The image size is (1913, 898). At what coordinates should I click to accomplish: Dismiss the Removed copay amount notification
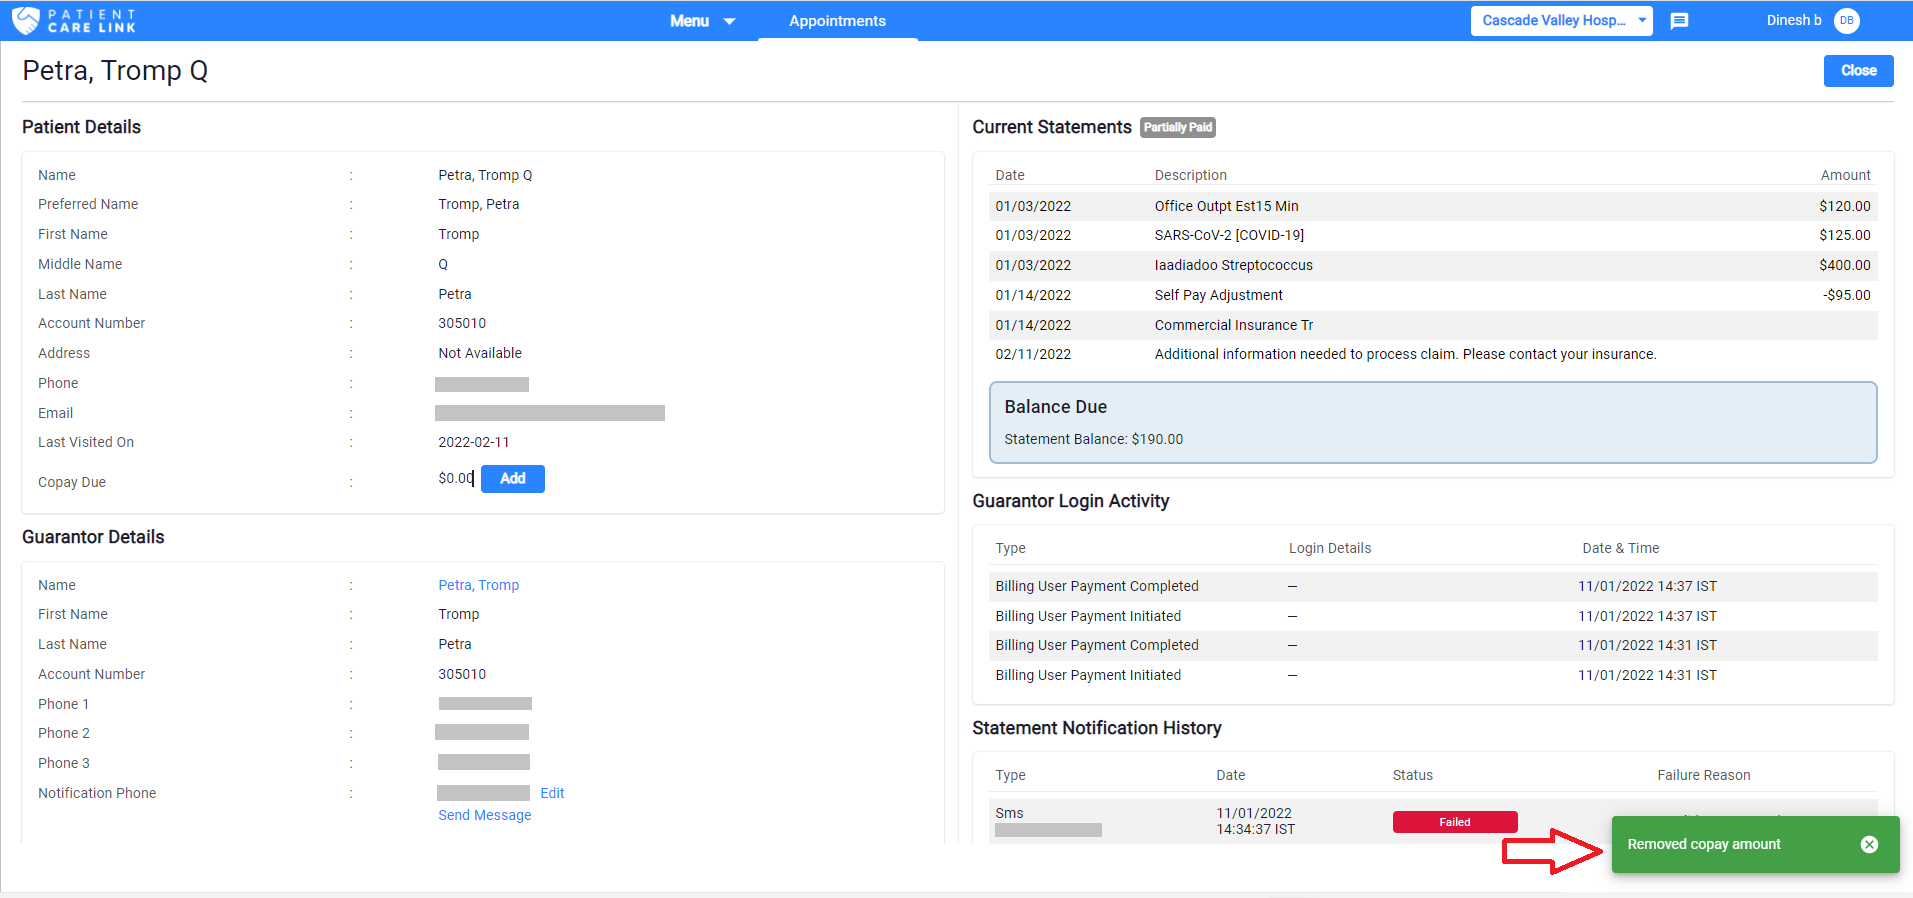1869,844
